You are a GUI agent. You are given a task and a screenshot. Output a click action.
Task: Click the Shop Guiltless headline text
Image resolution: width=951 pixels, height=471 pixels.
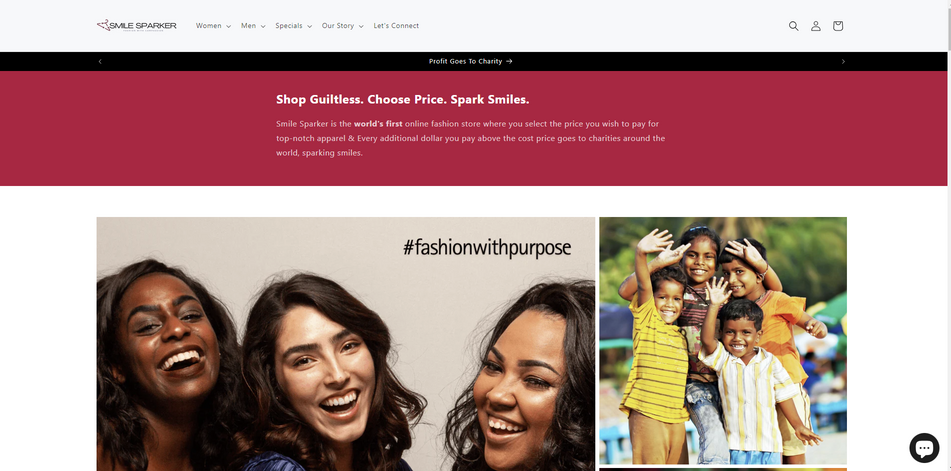(403, 99)
